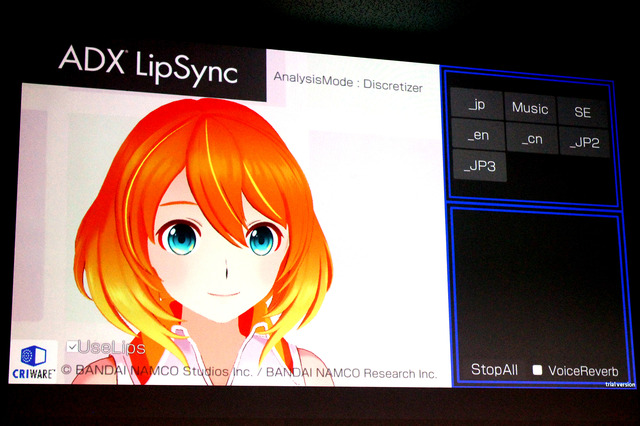The height and width of the screenshot is (426, 640).
Task: Trigger the SE sound effect button
Action: [x=582, y=112]
